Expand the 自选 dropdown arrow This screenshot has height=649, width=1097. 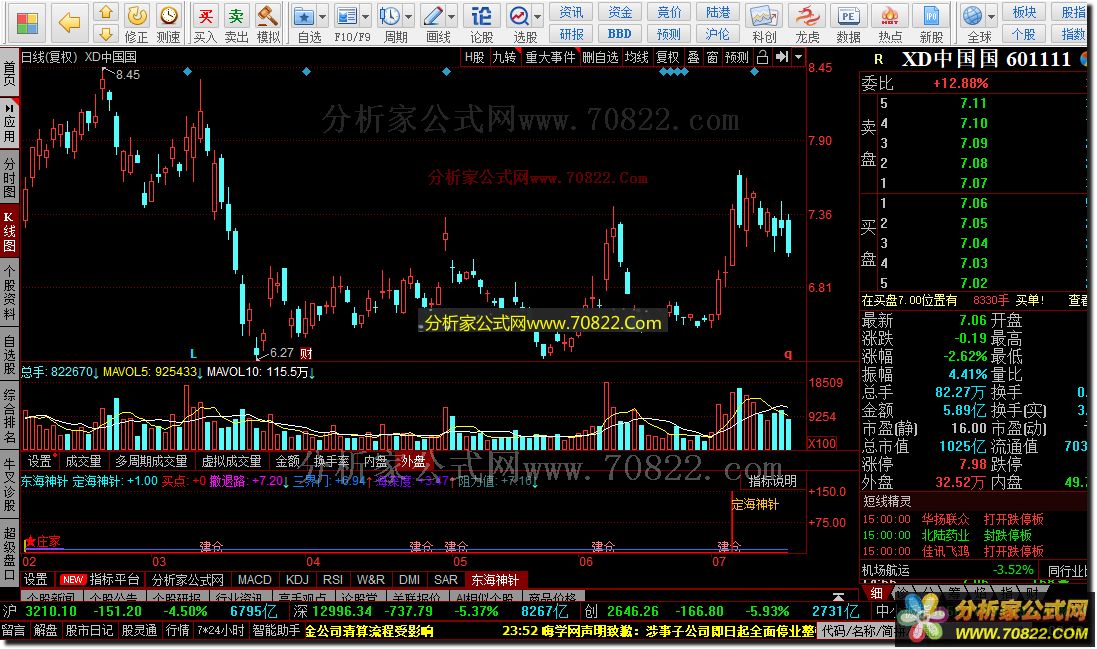(323, 17)
